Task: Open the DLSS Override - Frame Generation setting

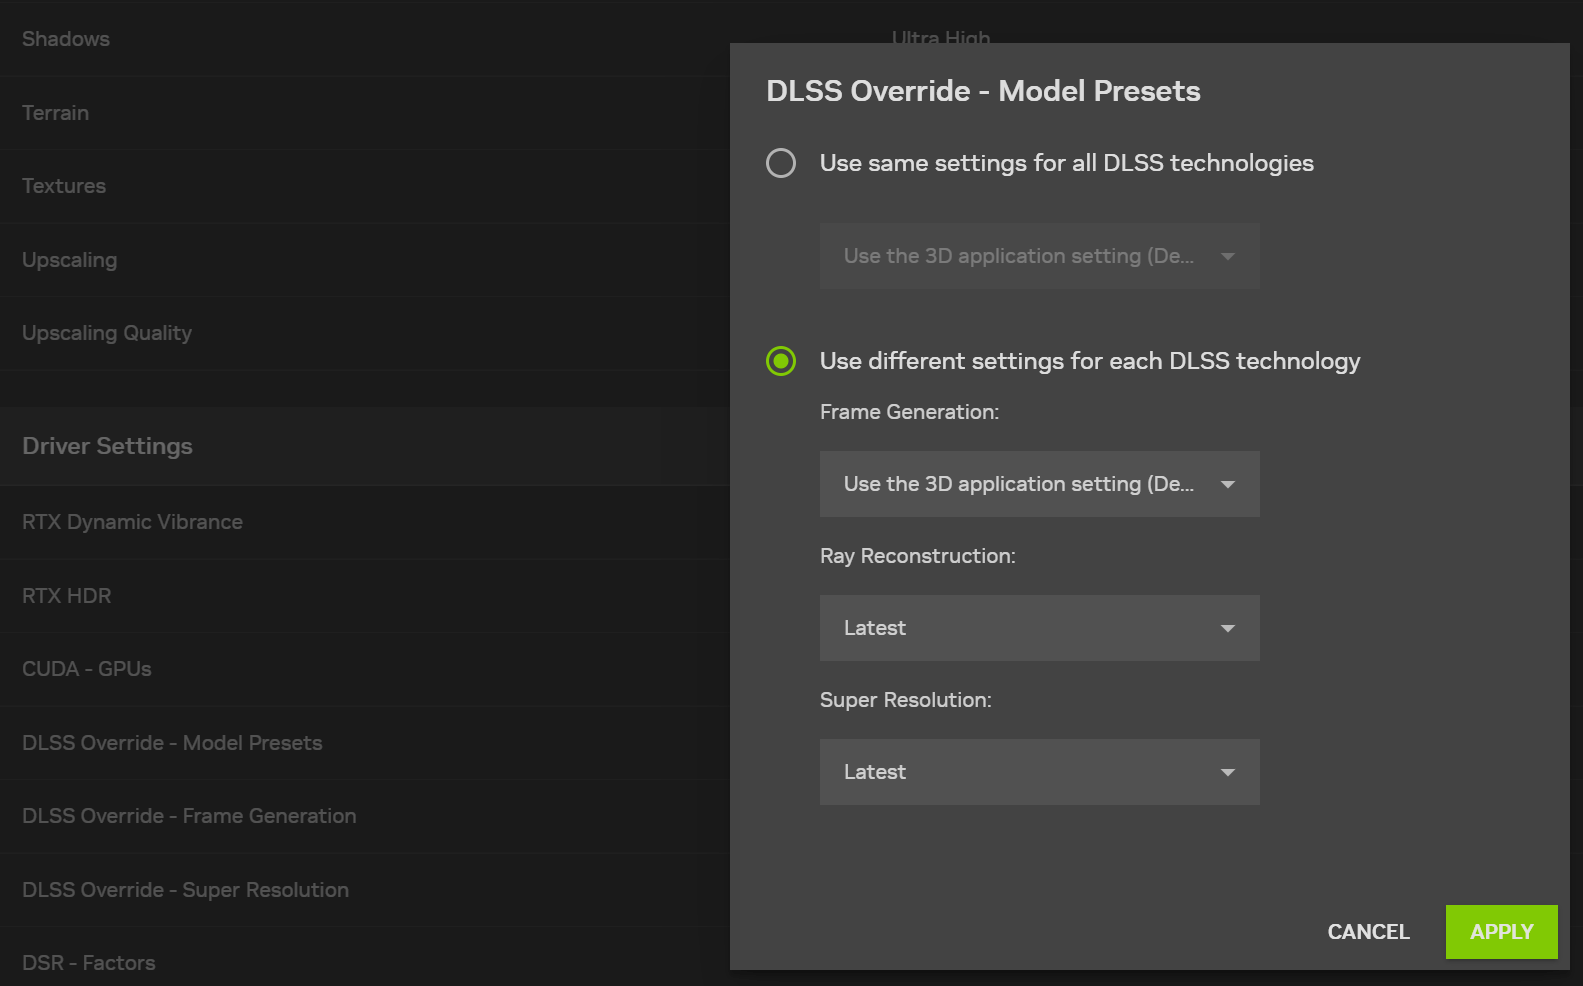Action: 189,816
